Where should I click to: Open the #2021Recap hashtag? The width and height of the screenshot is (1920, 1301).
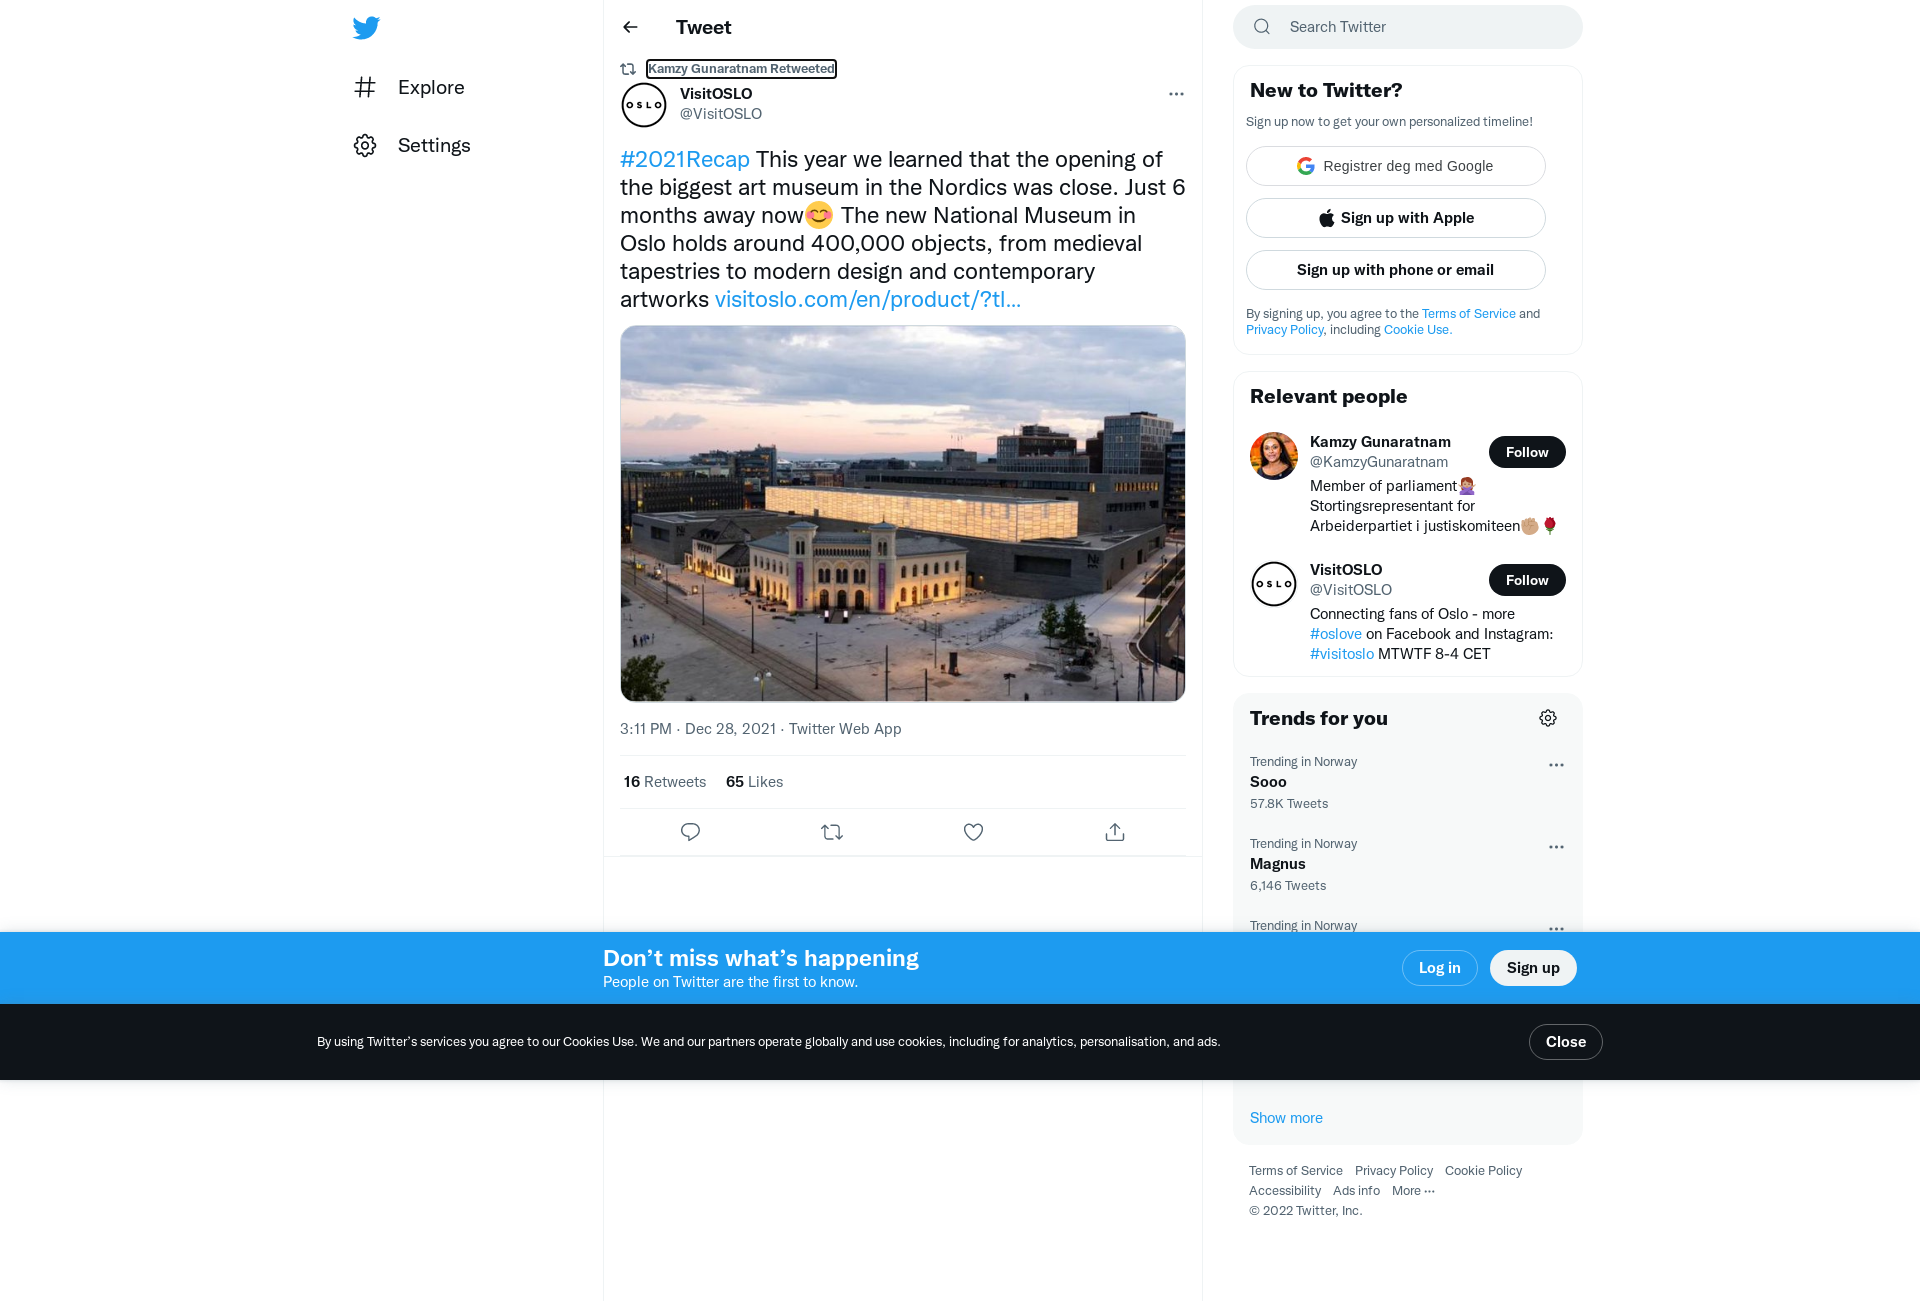(685, 159)
